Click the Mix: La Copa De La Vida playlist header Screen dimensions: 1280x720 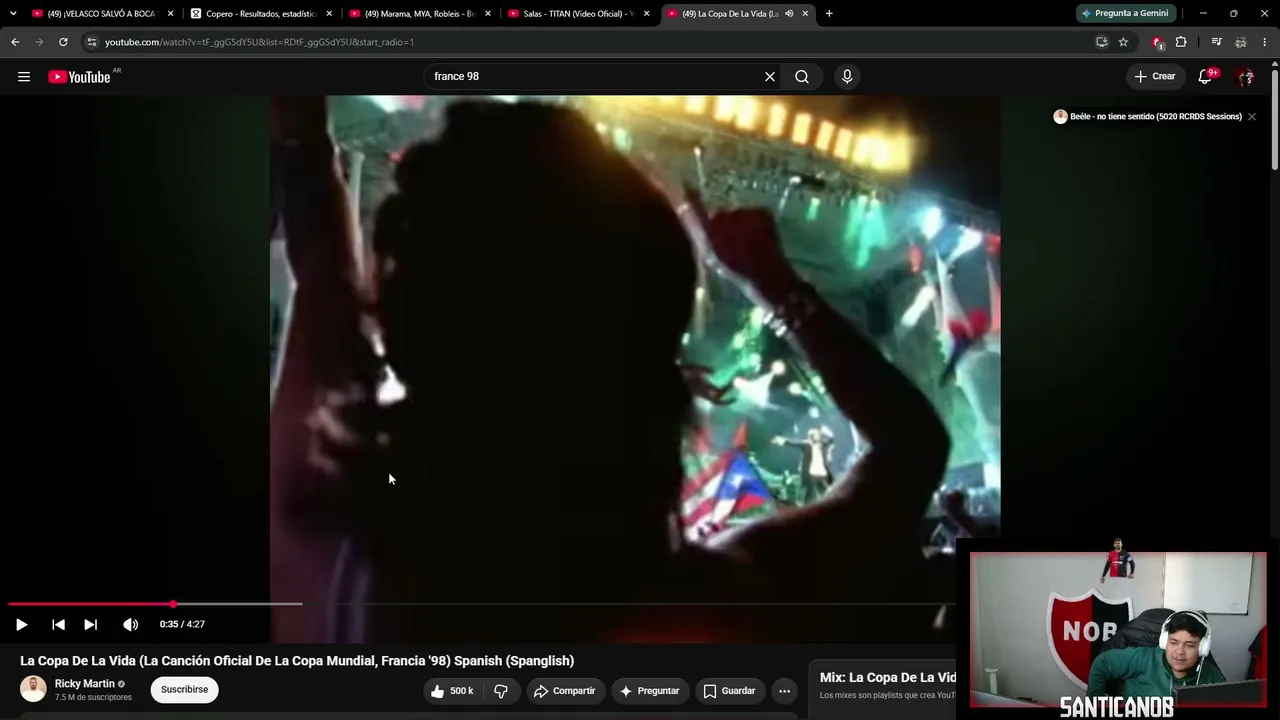tap(888, 678)
